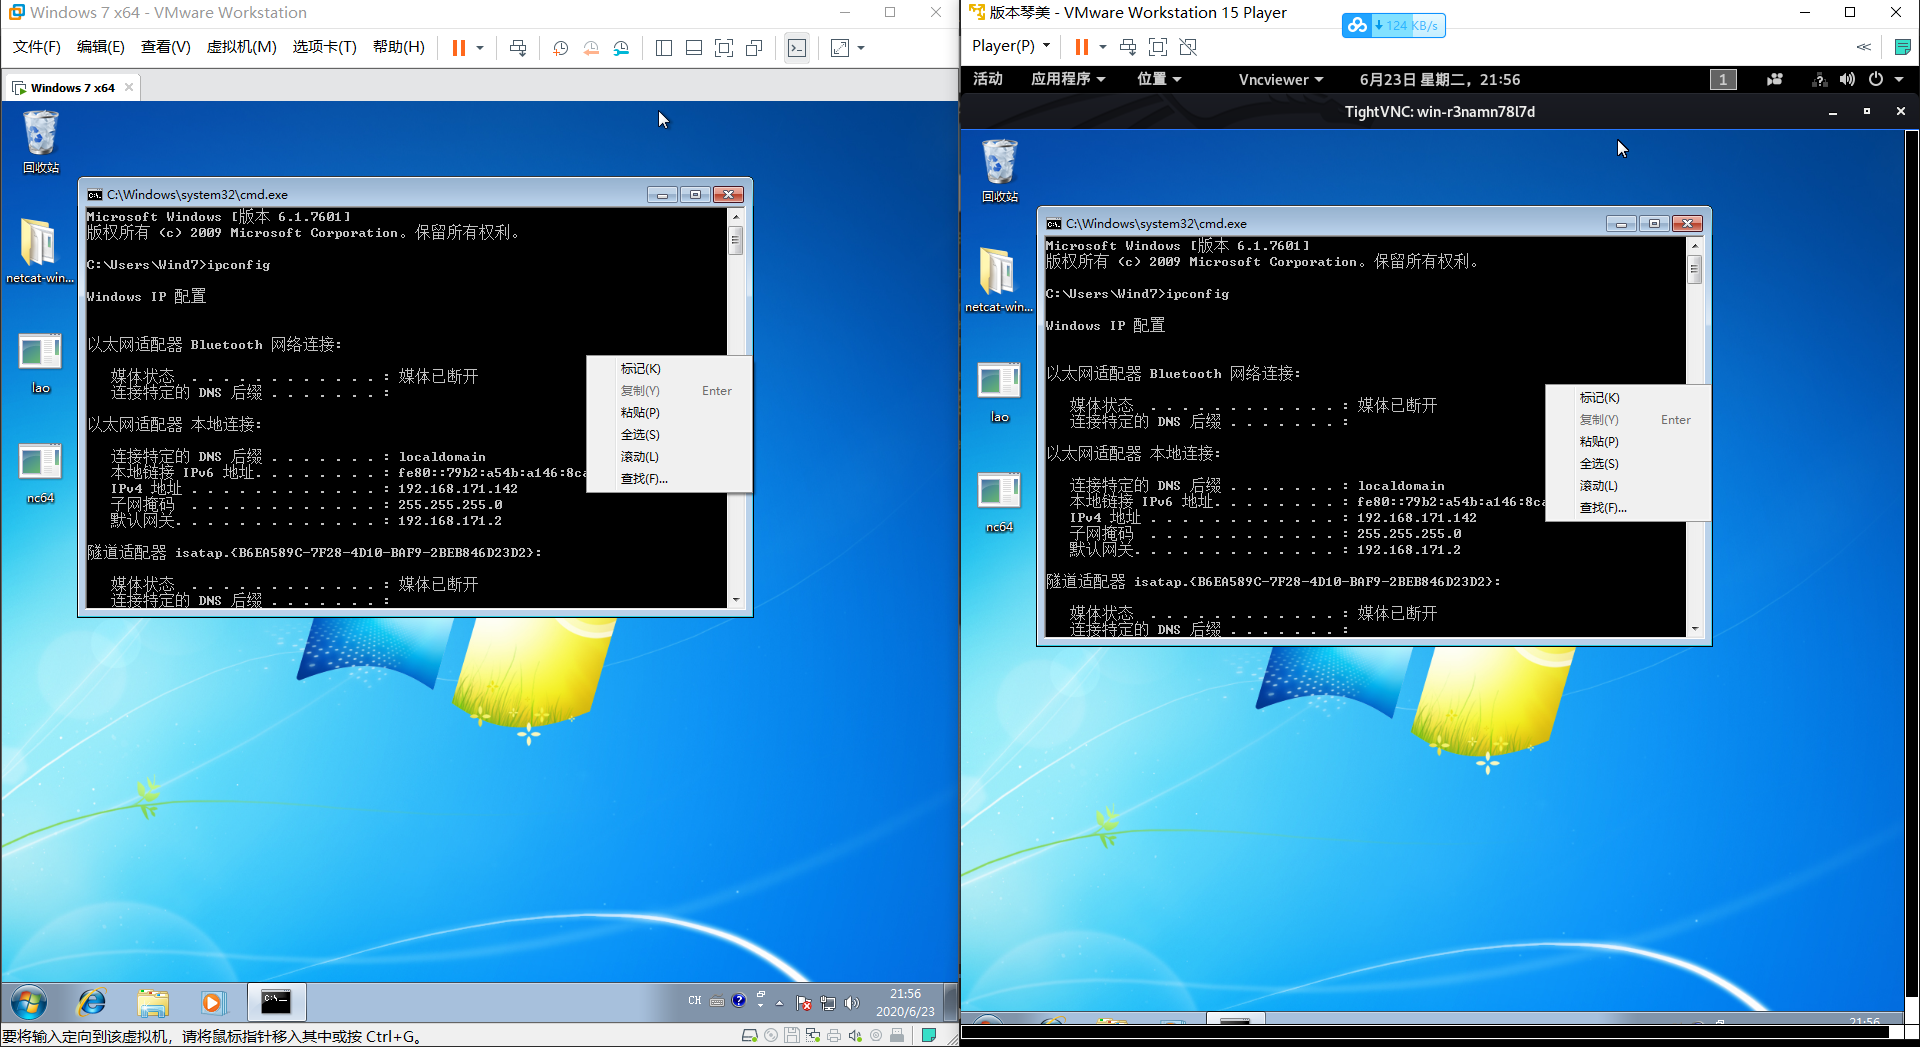Enter full screen mode in Workstation

(x=724, y=48)
